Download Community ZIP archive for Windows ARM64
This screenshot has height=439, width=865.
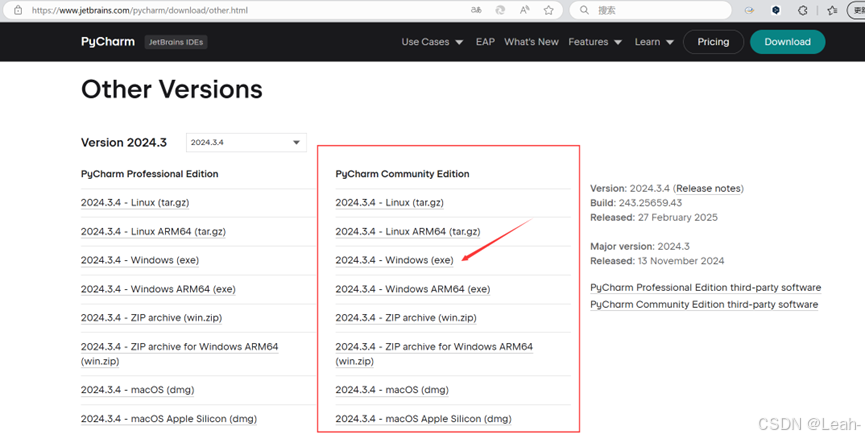coord(434,354)
